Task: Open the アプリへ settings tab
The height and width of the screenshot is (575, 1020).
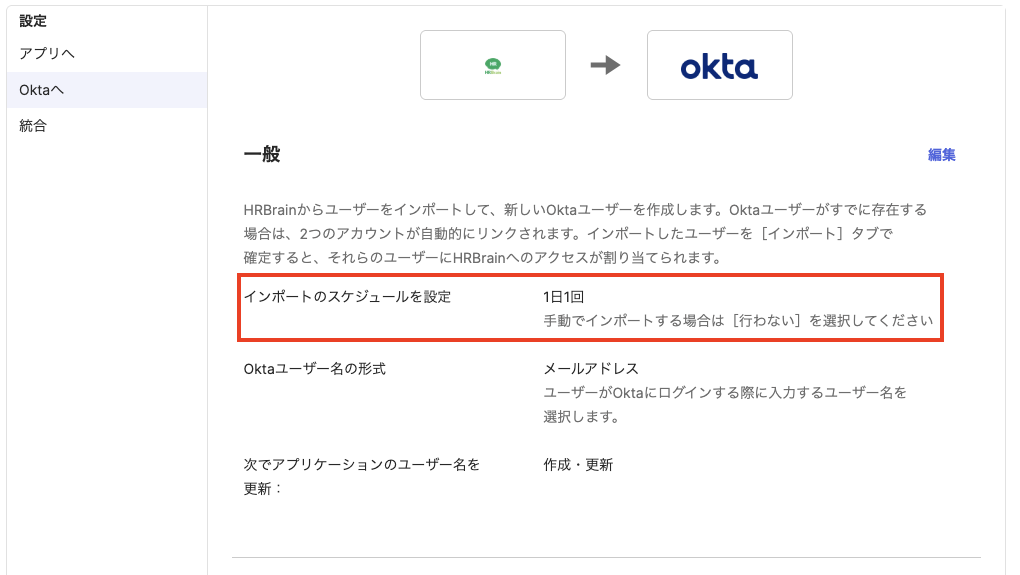Action: pyautogui.click(x=47, y=53)
